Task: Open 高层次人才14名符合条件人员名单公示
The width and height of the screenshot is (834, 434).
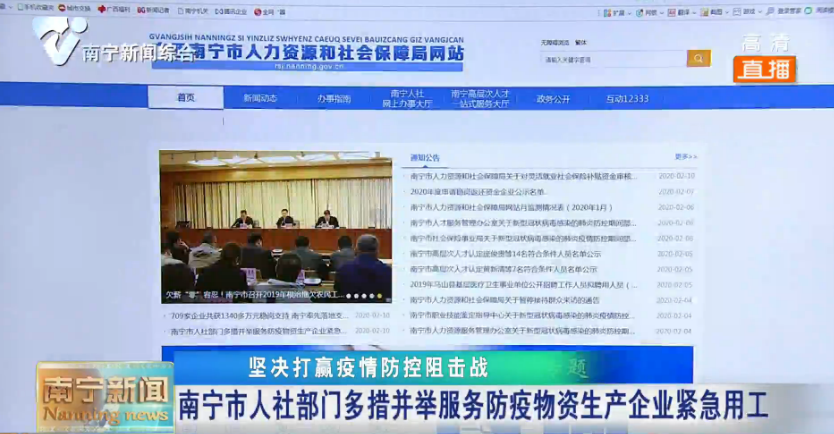Action: click(x=505, y=254)
